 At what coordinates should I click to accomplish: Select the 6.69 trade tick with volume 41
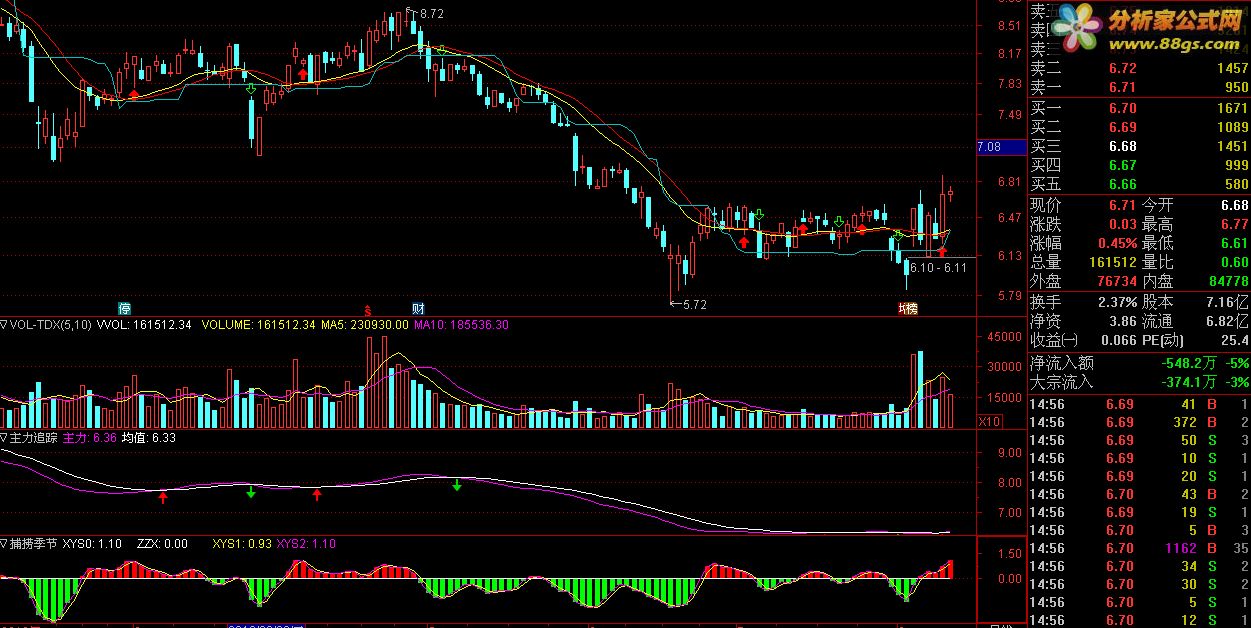coord(1139,404)
